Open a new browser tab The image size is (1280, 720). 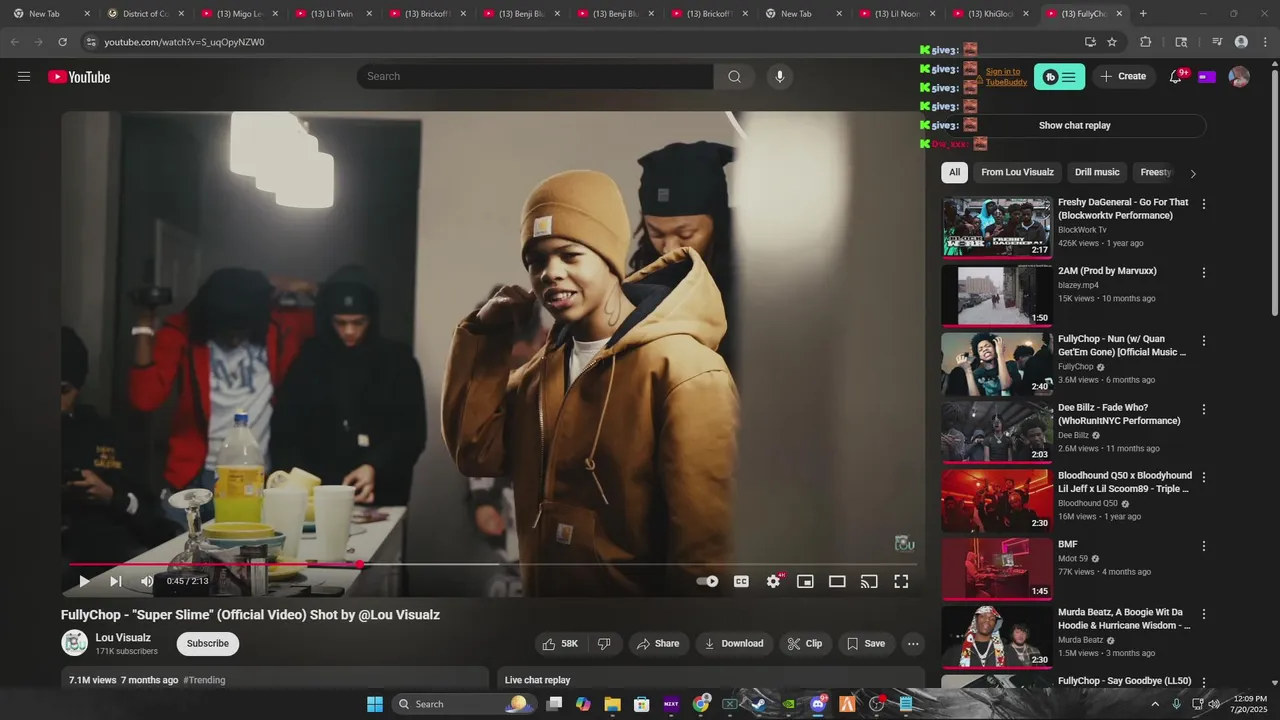click(1143, 14)
